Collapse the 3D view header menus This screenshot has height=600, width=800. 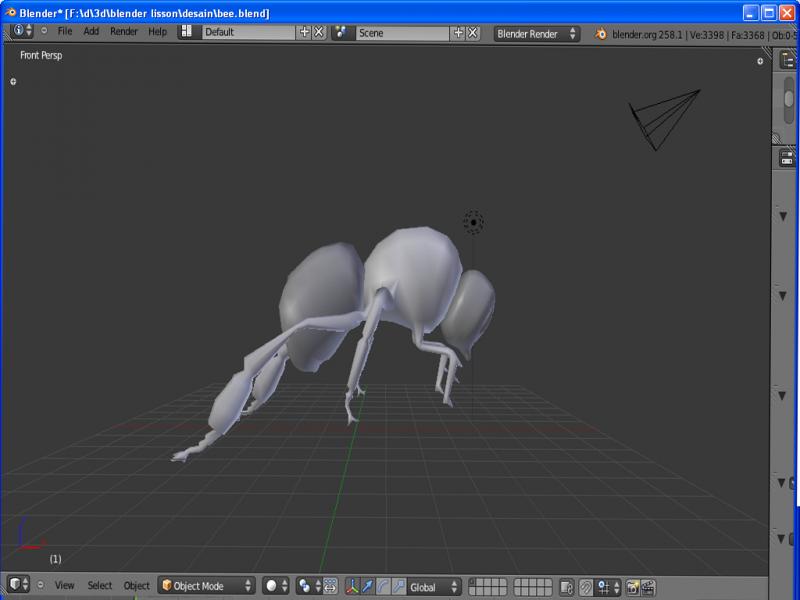pyautogui.click(x=40, y=585)
